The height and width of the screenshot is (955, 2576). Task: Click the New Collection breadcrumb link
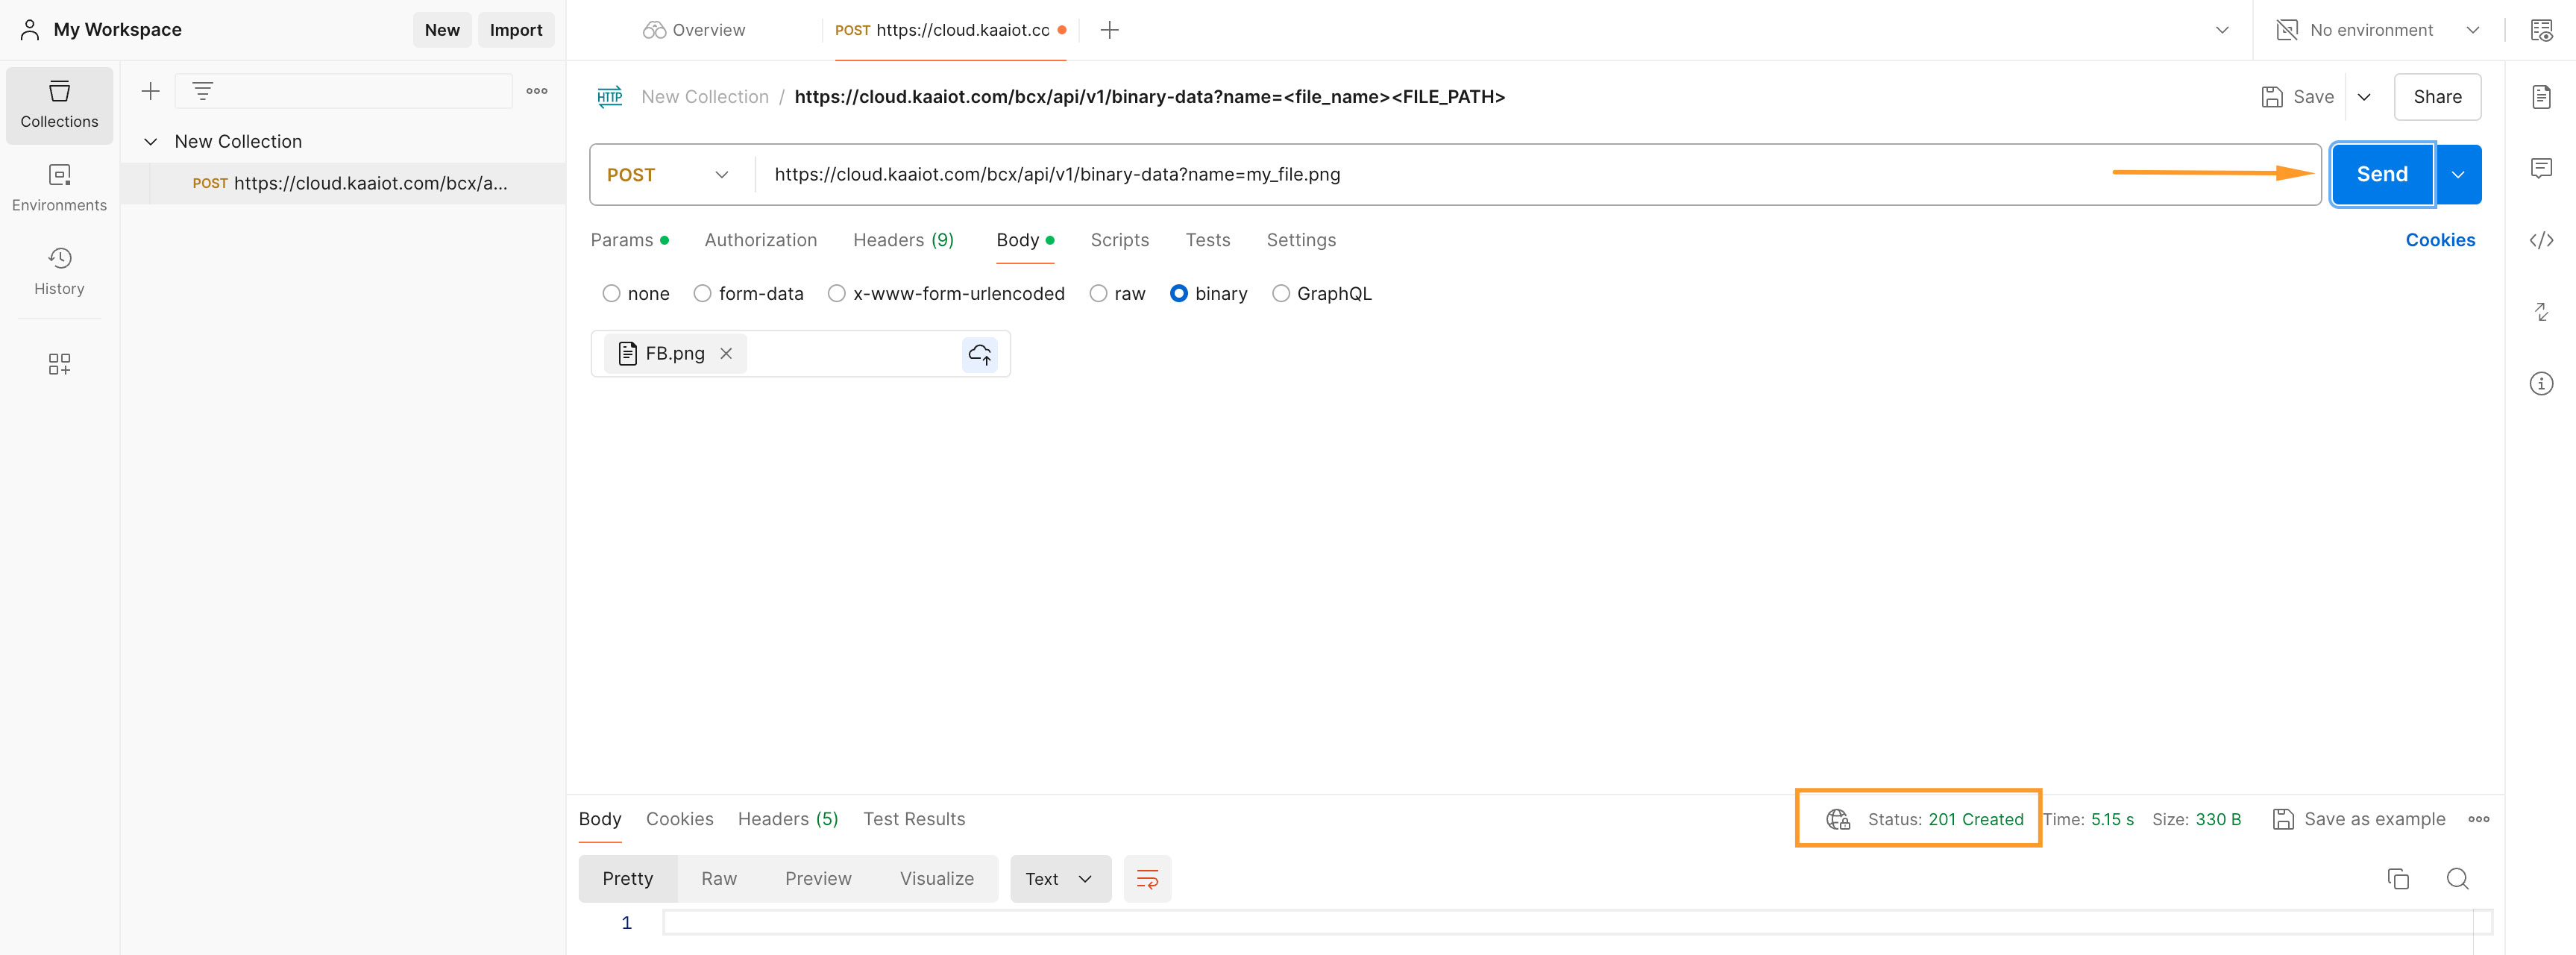click(x=704, y=97)
